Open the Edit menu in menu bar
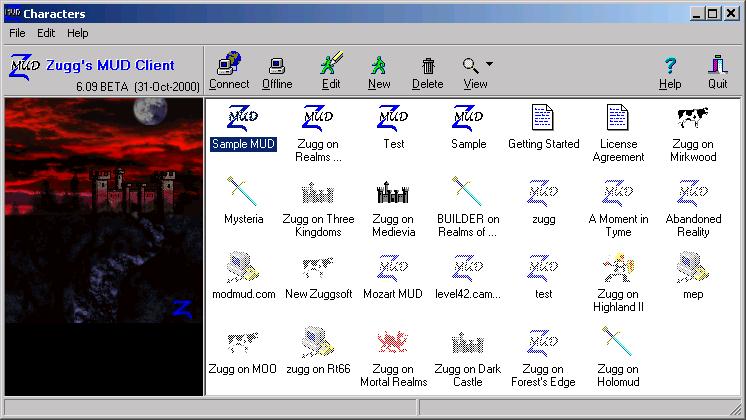Viewport: 746px width, 420px height. (46, 33)
